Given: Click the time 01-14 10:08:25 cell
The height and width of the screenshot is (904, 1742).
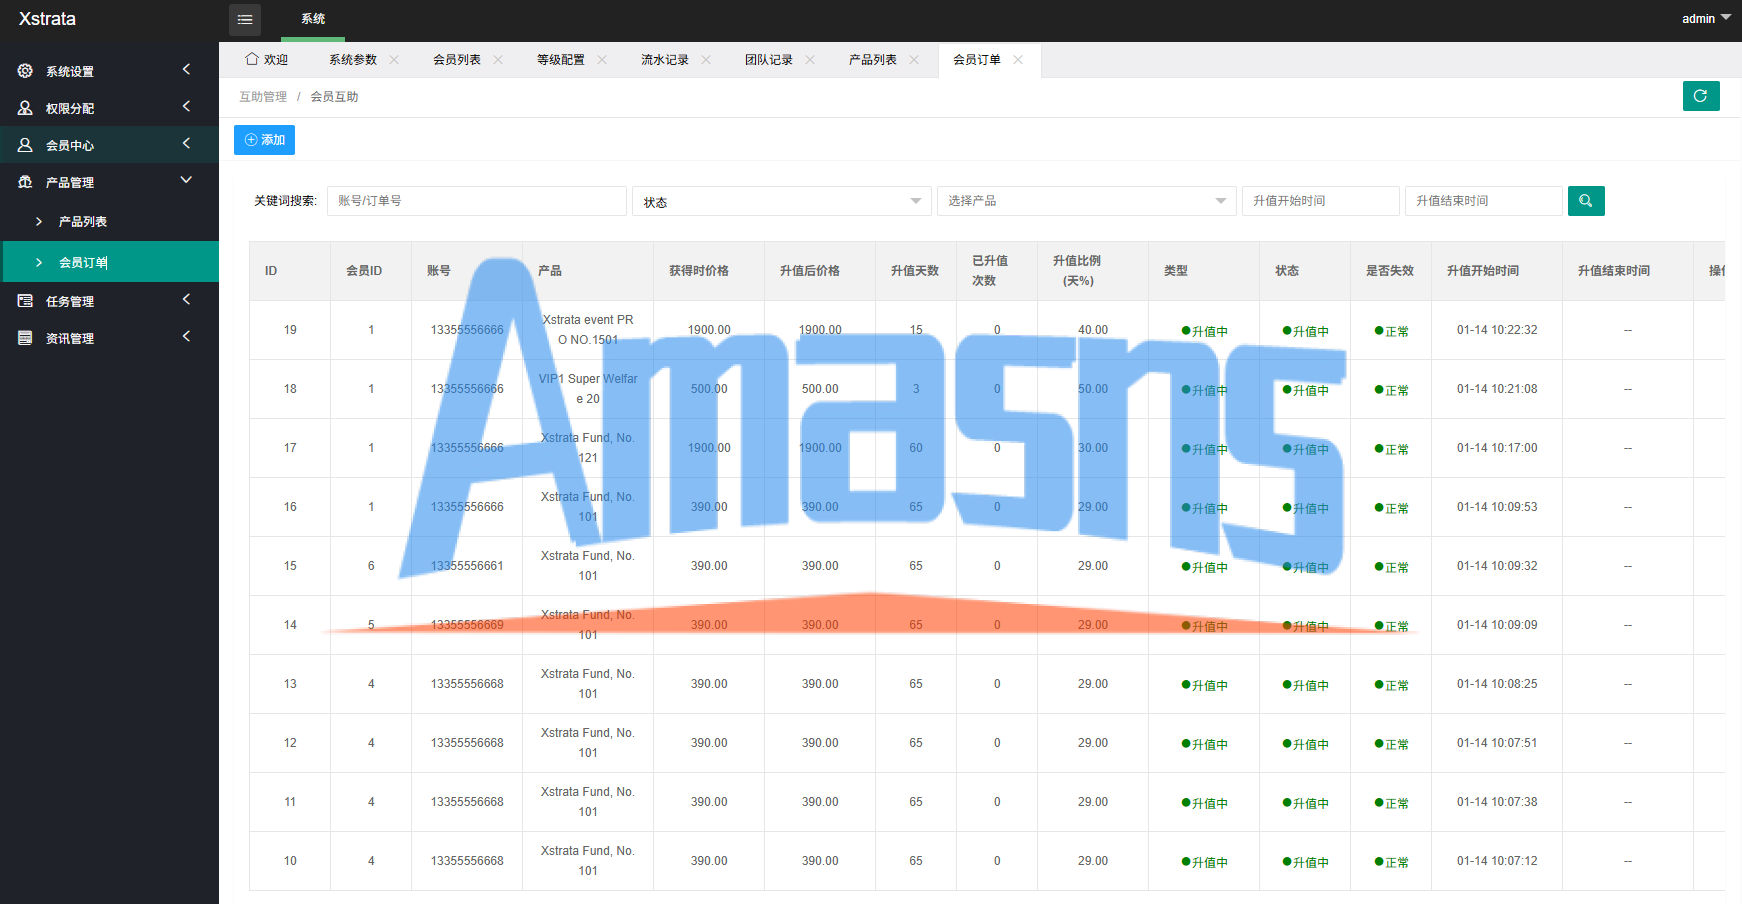Looking at the screenshot, I should [x=1497, y=684].
